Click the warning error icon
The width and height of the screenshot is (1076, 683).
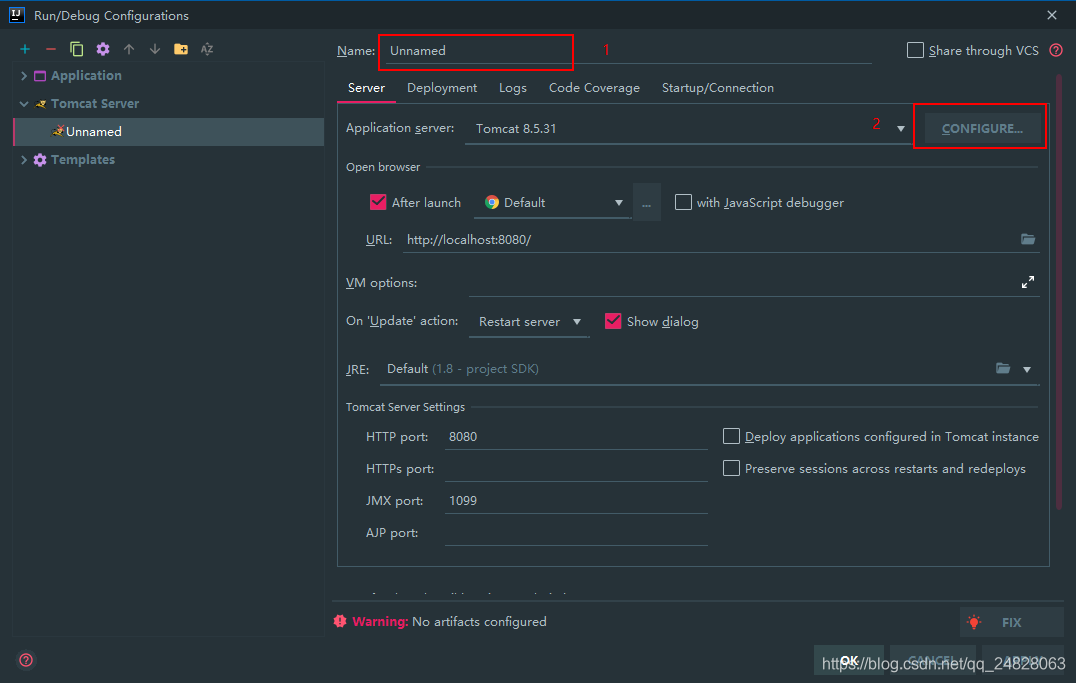(340, 621)
